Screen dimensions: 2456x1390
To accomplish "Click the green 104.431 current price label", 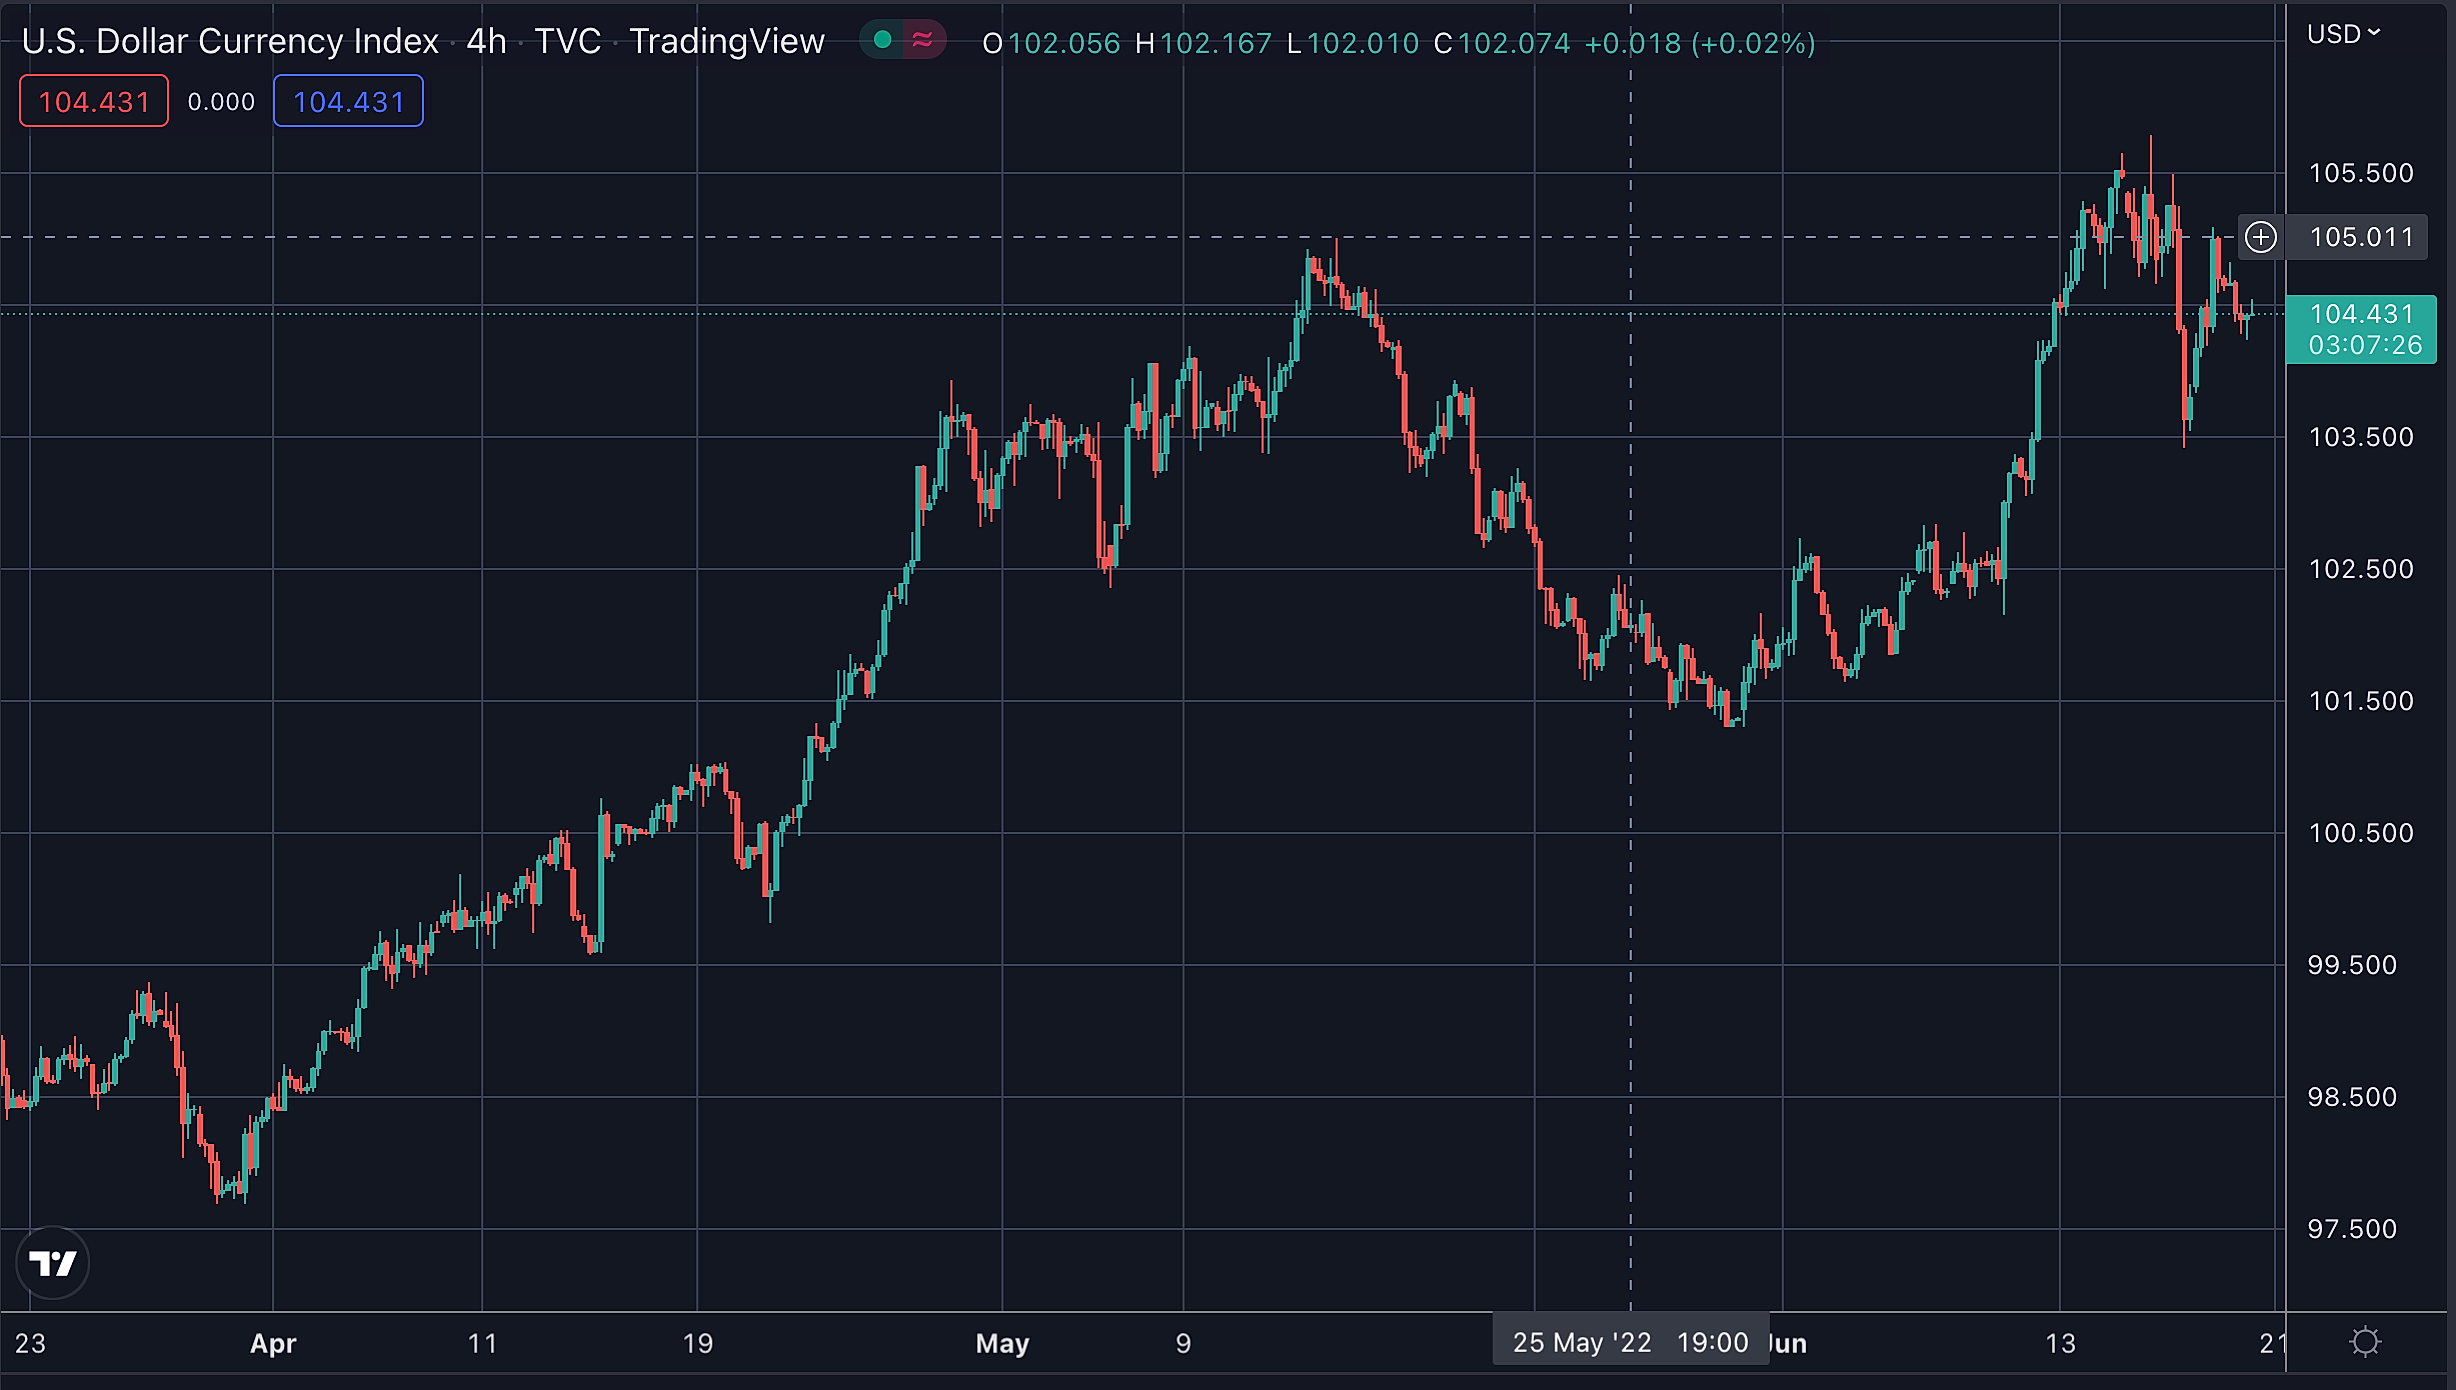I will [2360, 329].
